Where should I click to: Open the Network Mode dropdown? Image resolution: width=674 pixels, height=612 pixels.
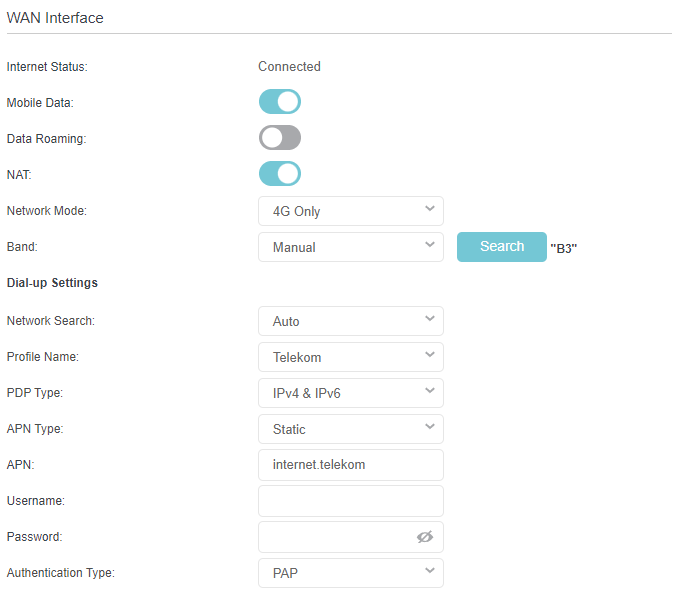[351, 211]
